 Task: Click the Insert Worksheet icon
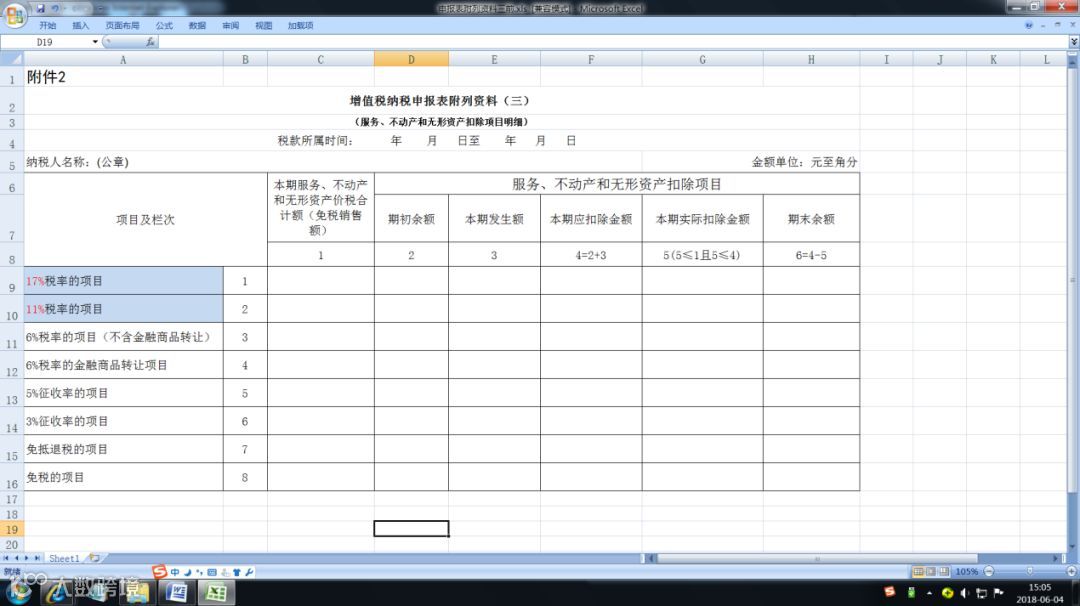pos(94,558)
